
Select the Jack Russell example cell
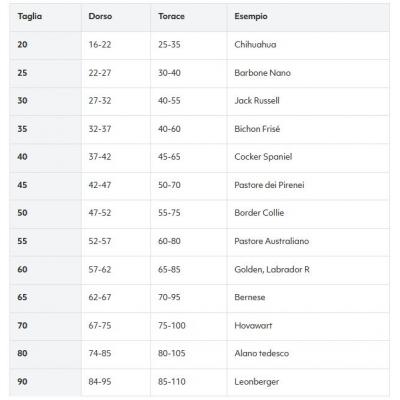pos(257,101)
